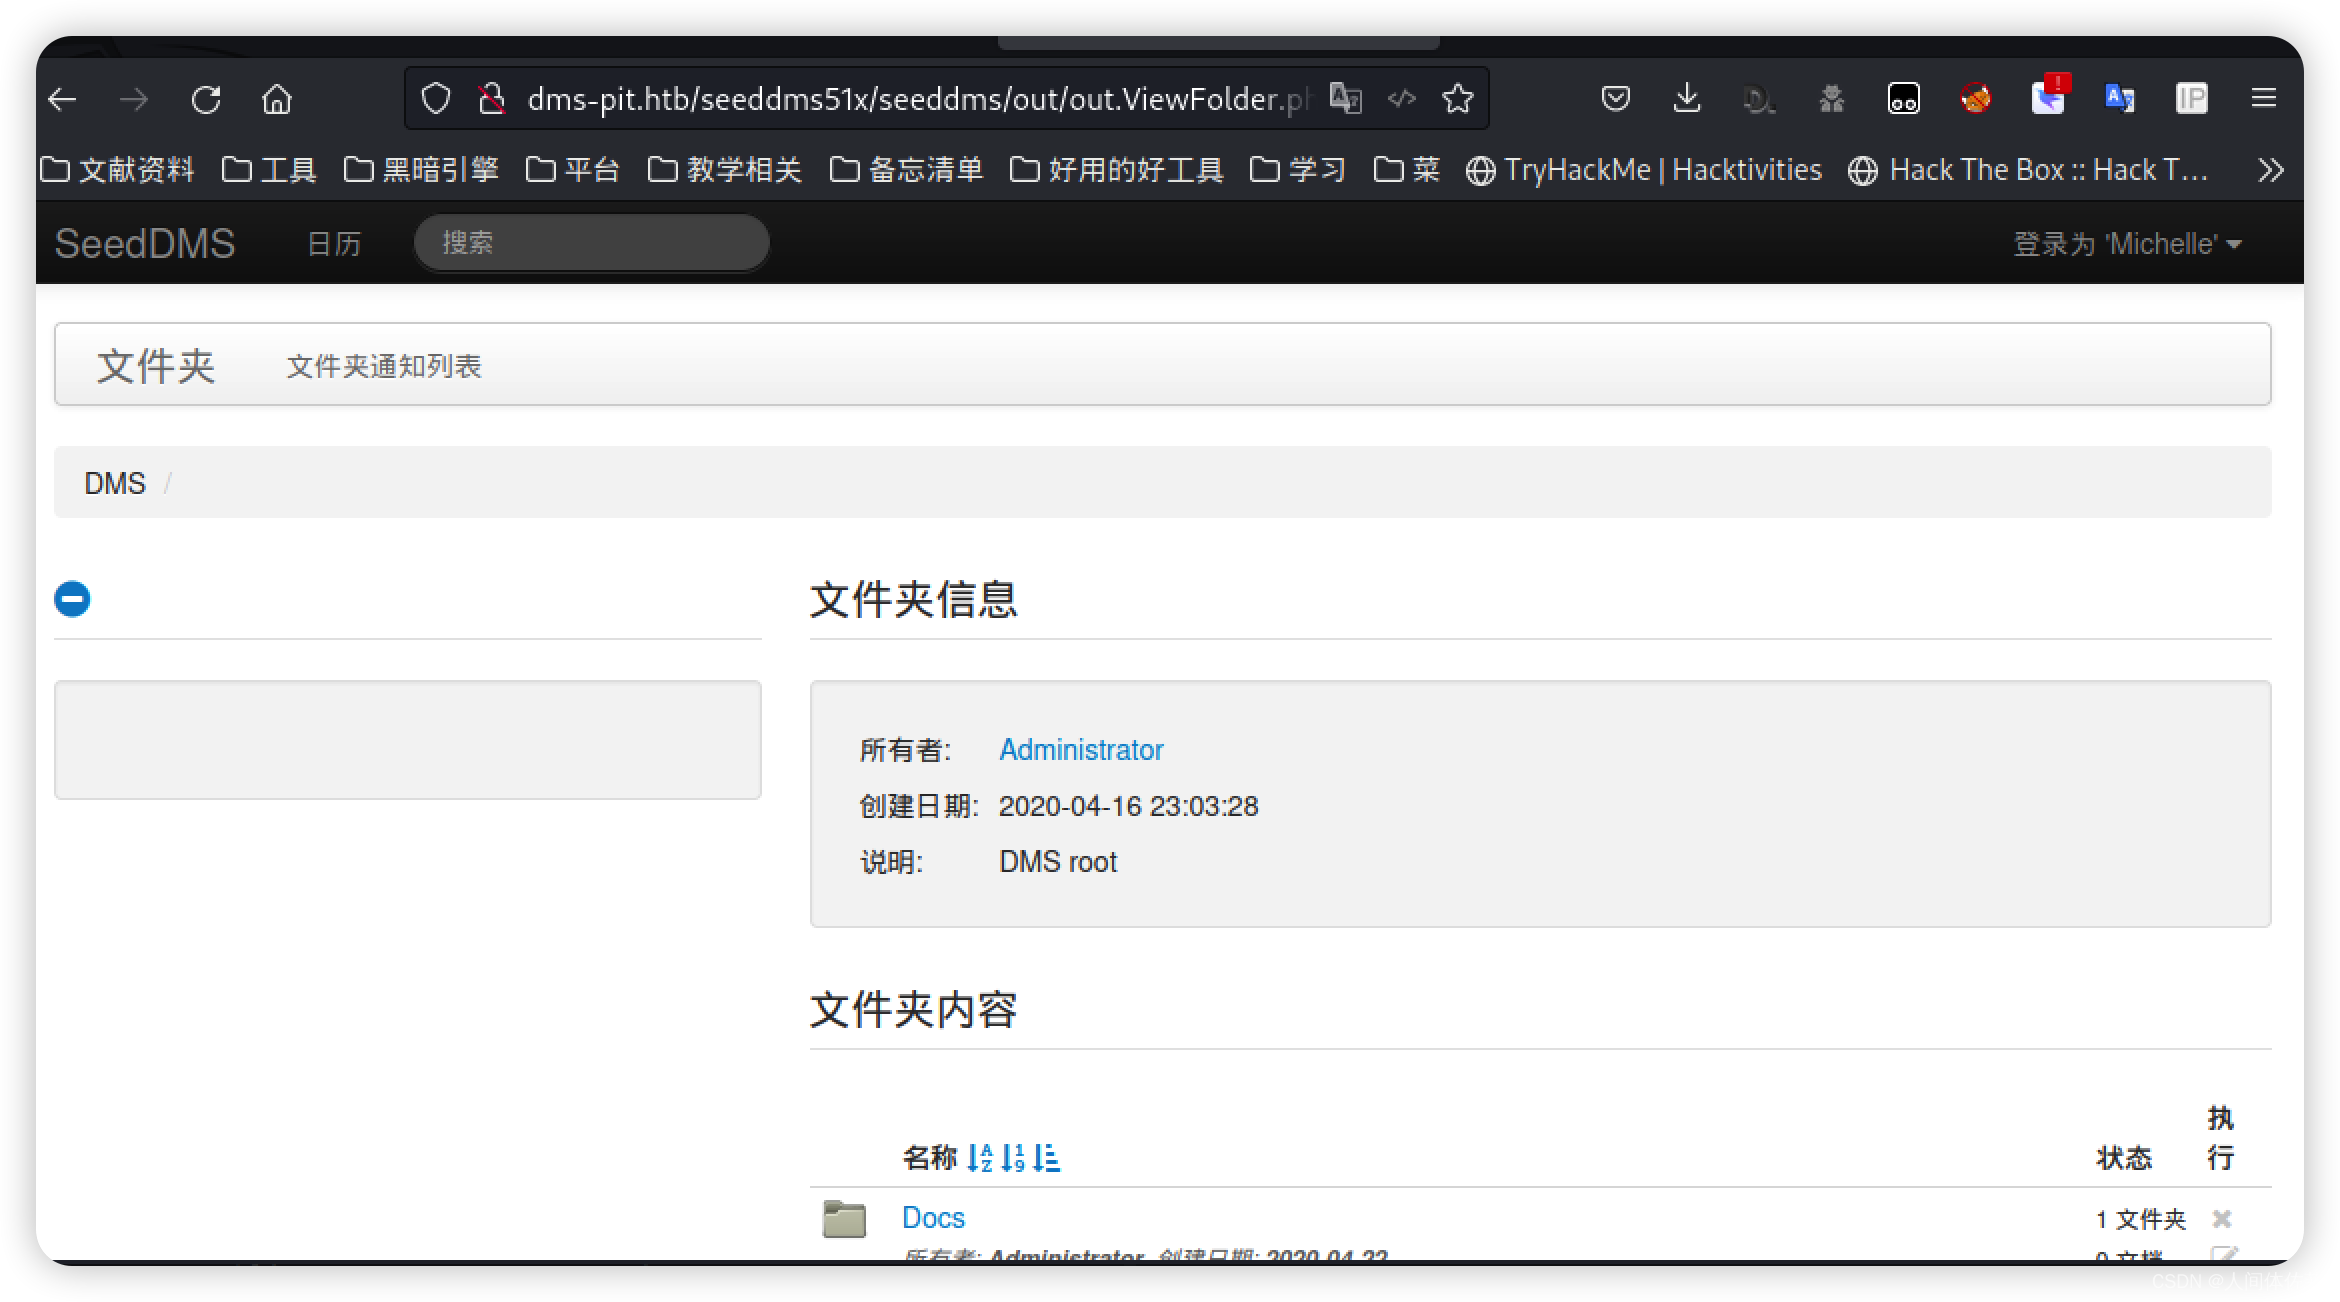Click the 文件夹内容 heading
2340x1302 pixels.
pyautogui.click(x=913, y=1009)
